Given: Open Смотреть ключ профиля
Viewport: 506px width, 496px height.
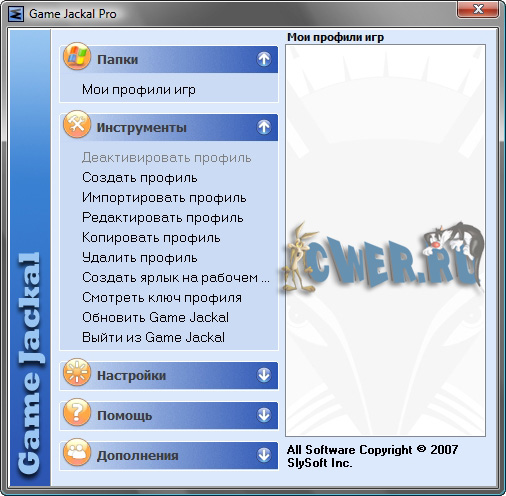Looking at the screenshot, I should pos(162,298).
